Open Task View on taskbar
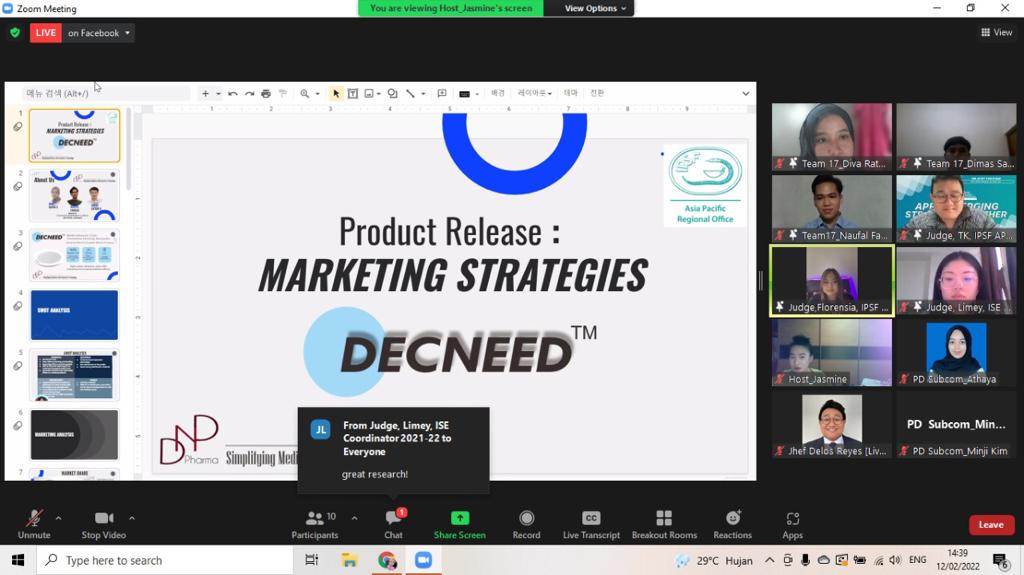This screenshot has height=575, width=1024. [x=312, y=560]
